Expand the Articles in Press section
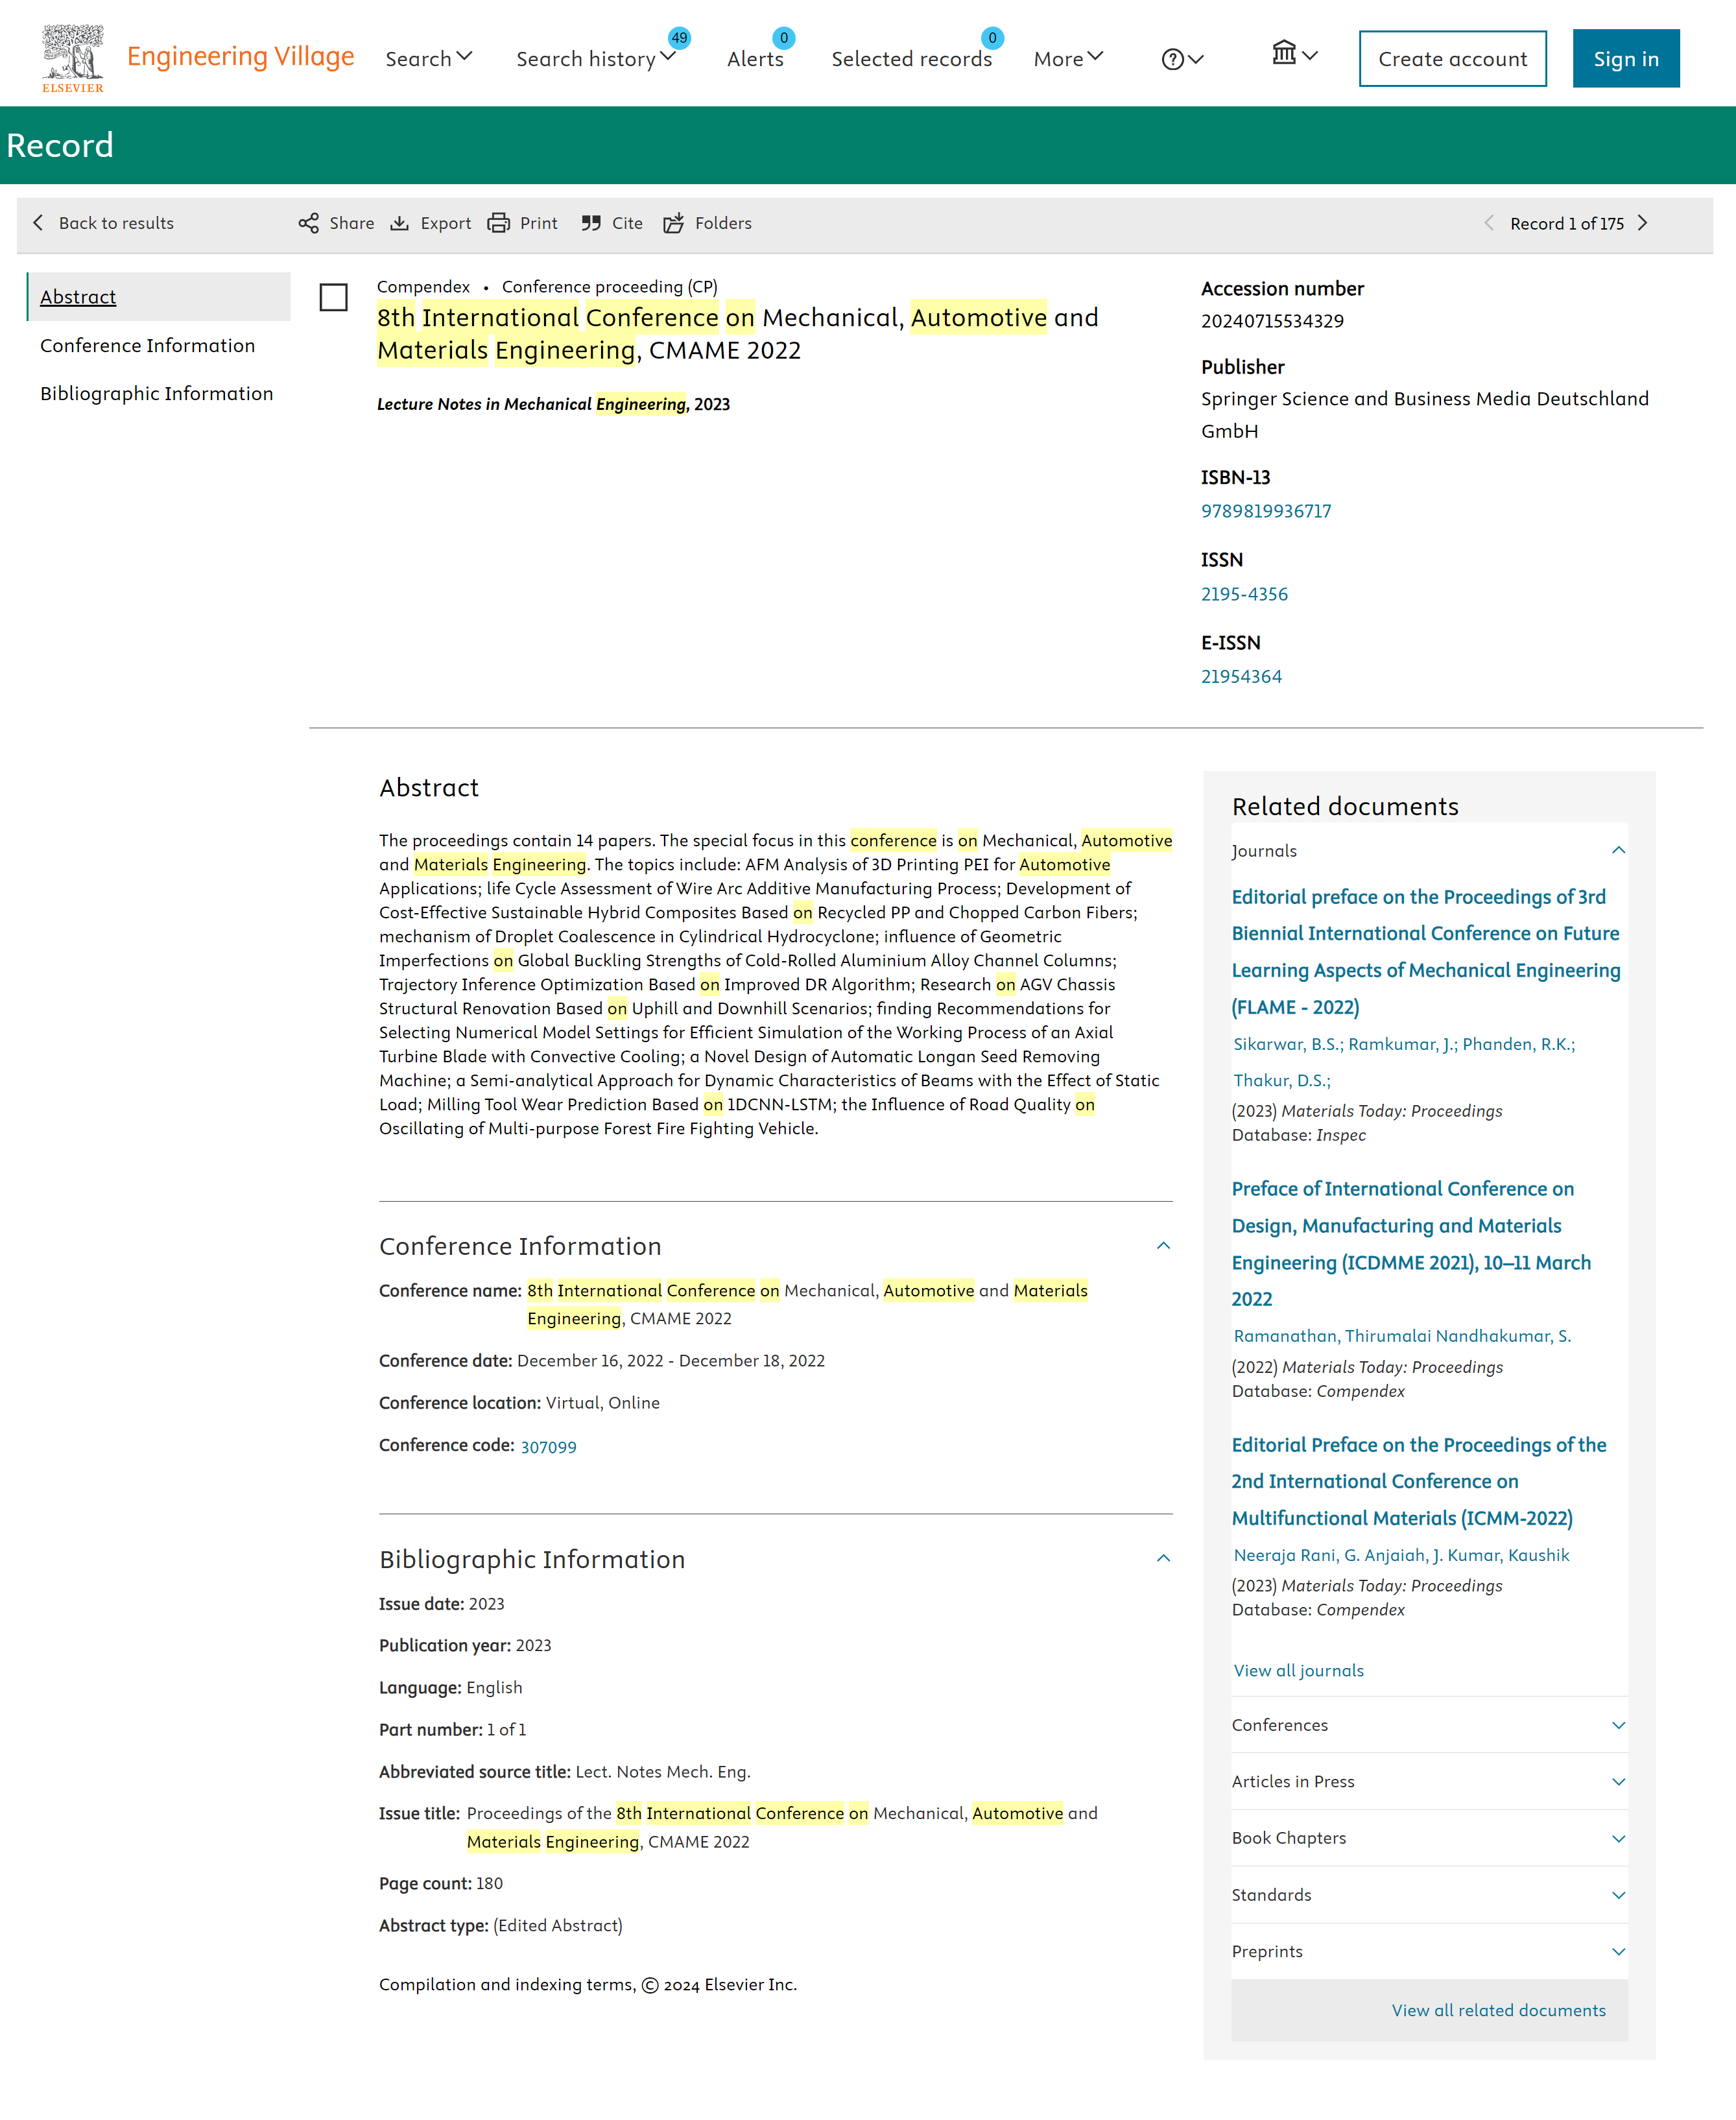1736x2120 pixels. 1429,1782
